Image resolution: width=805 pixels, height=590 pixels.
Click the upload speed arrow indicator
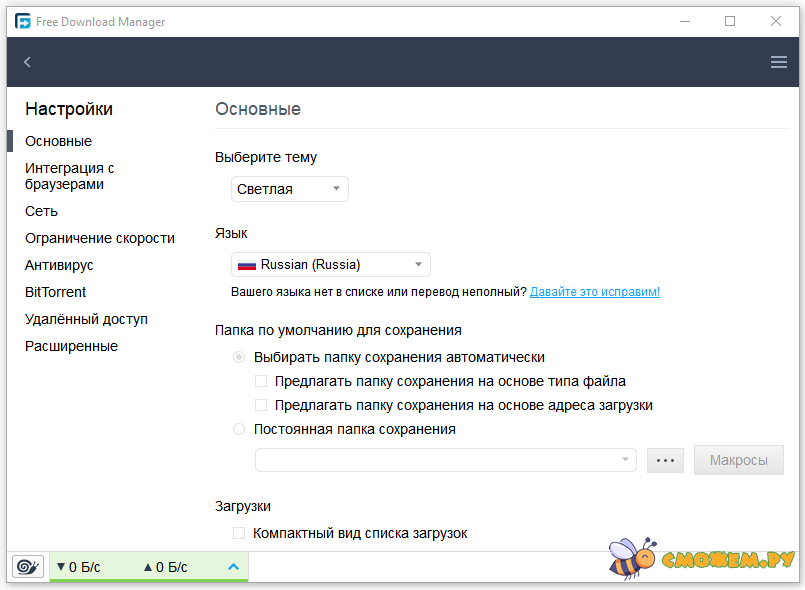(x=148, y=567)
